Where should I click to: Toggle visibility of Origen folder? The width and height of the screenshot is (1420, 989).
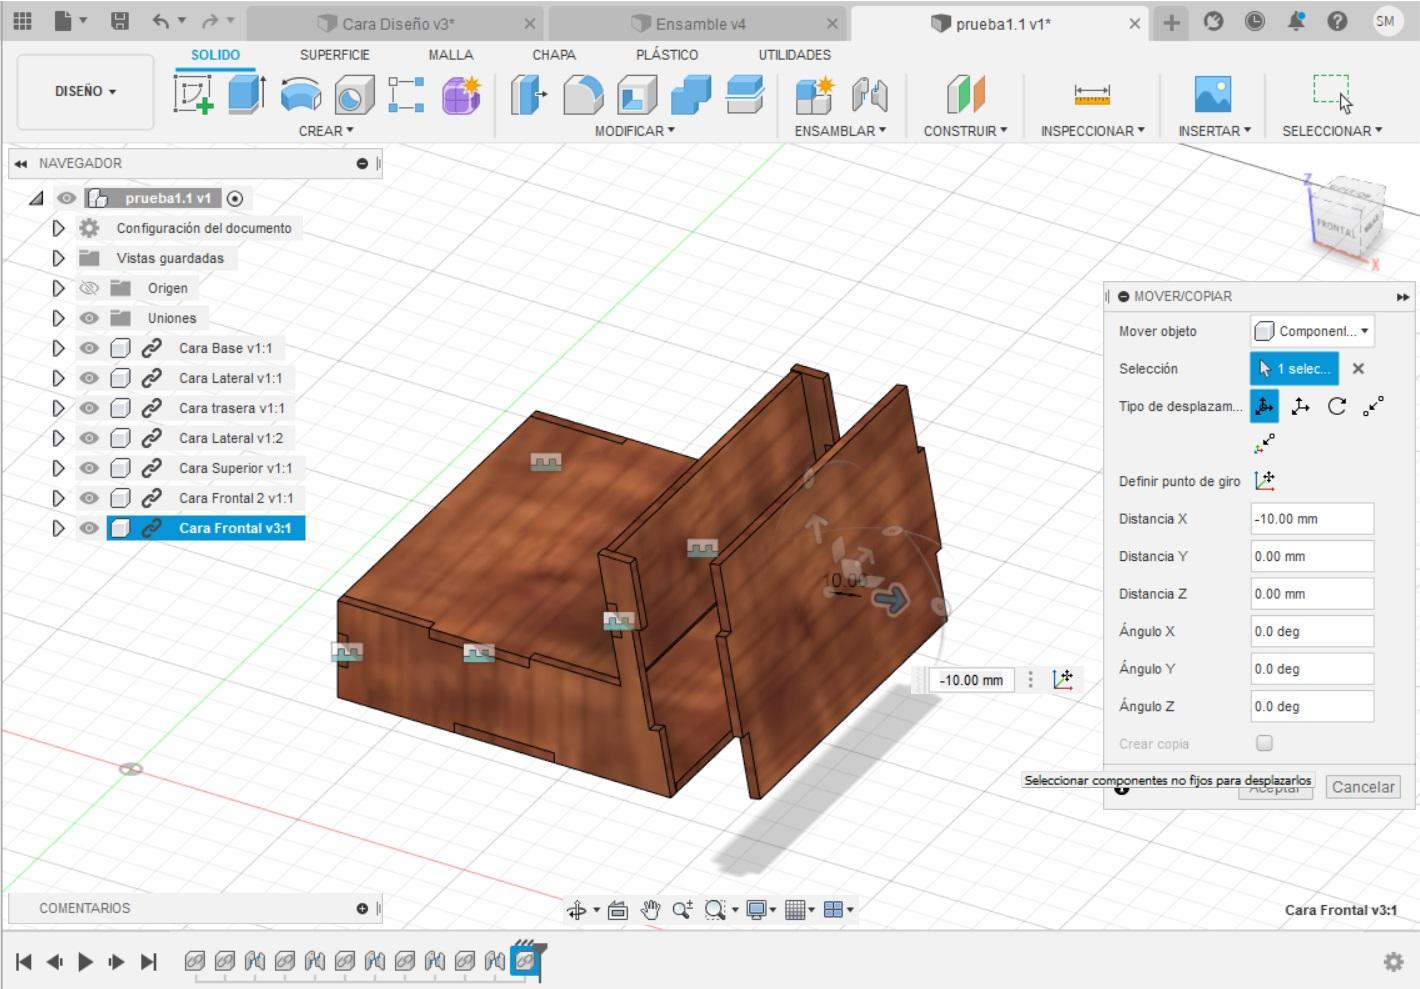[x=89, y=288]
